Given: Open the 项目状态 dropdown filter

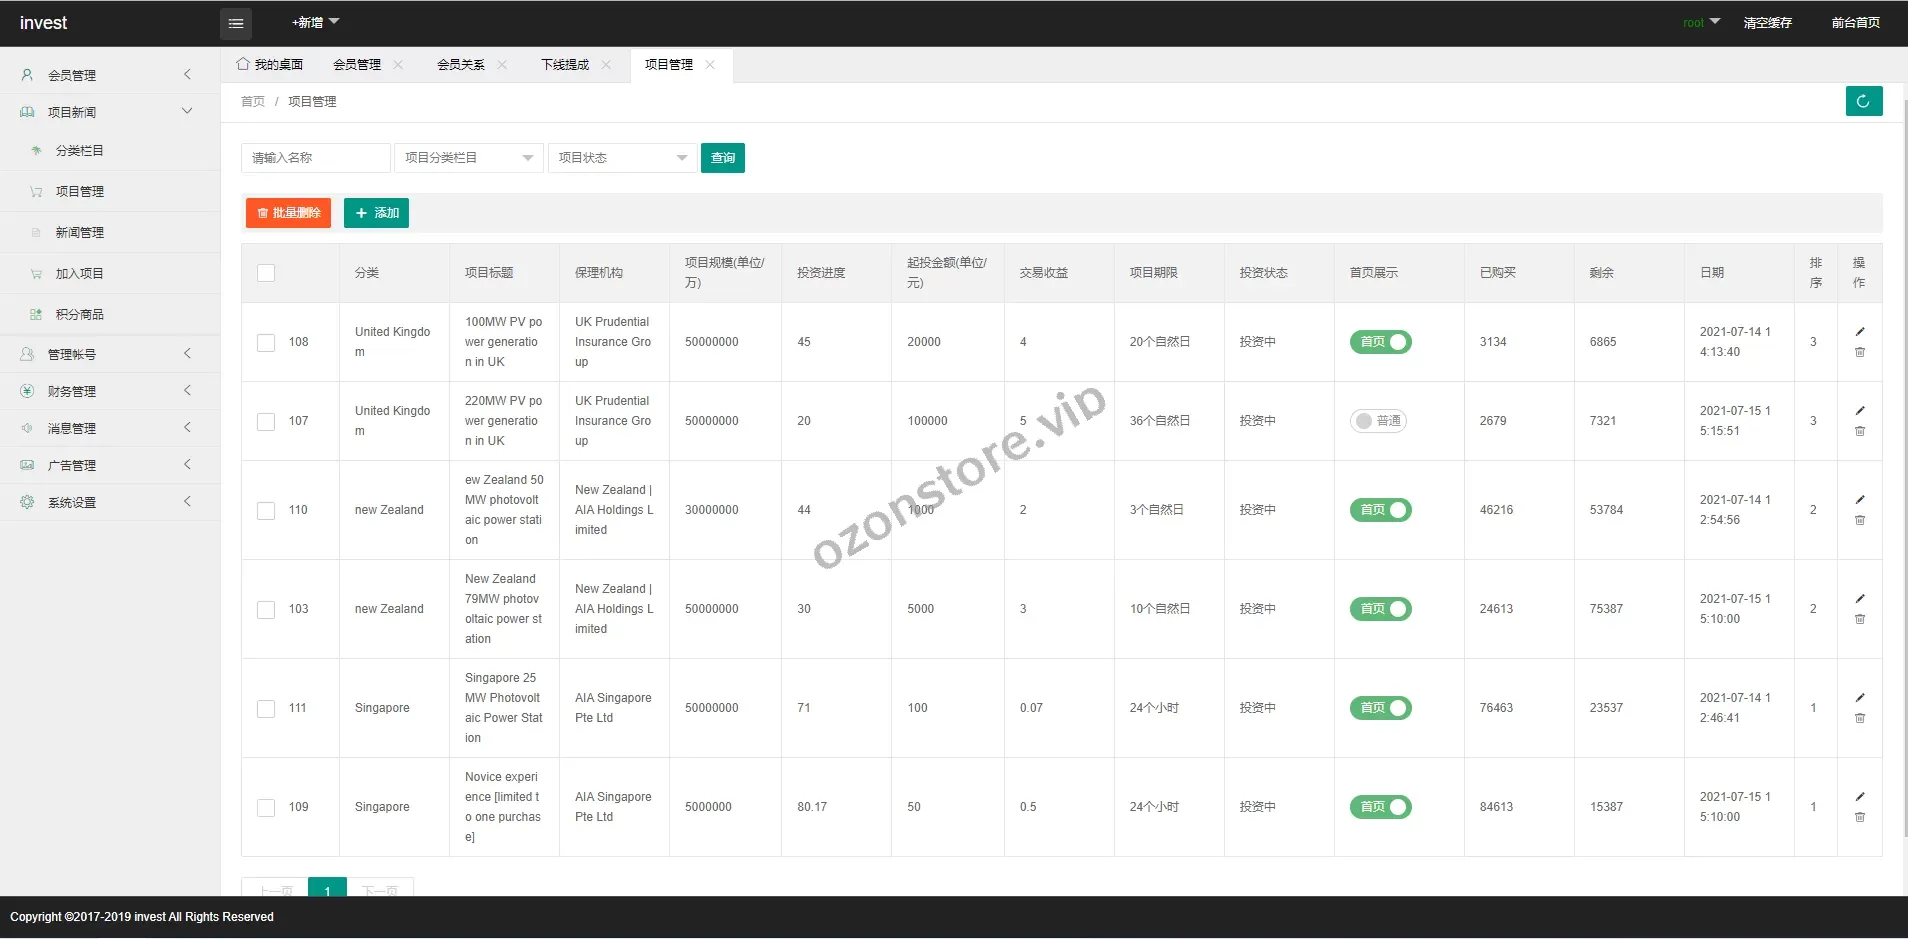Looking at the screenshot, I should pos(621,158).
